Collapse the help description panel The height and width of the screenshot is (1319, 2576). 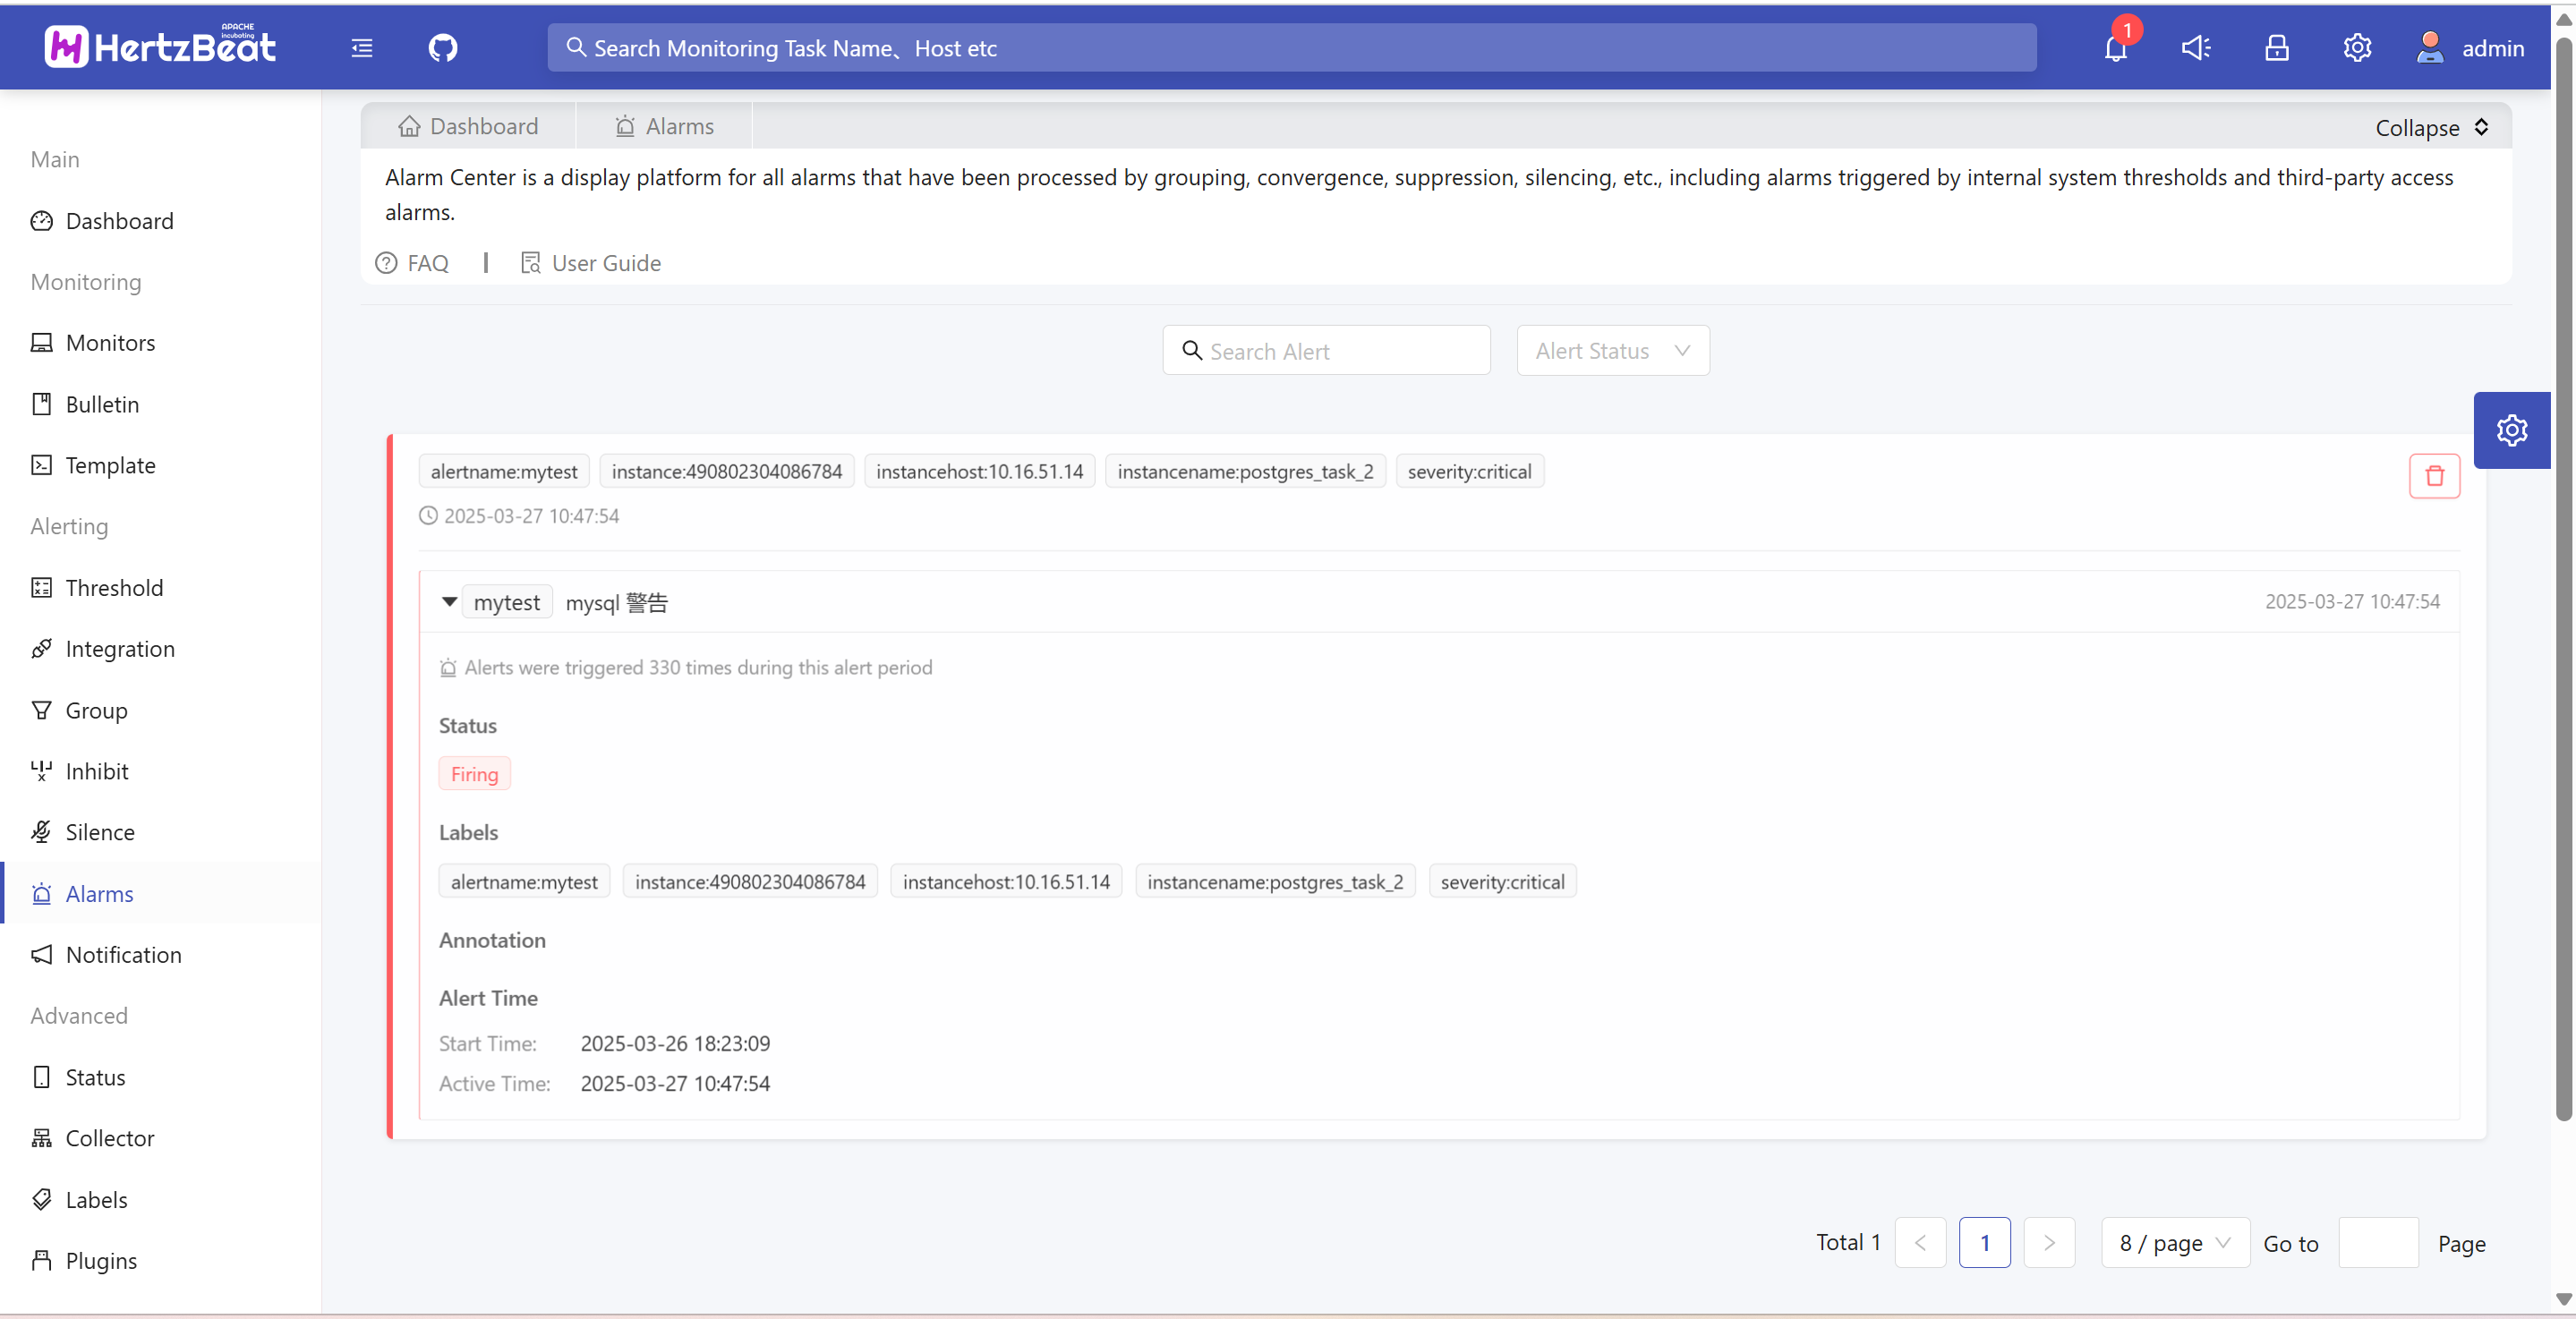point(2431,128)
